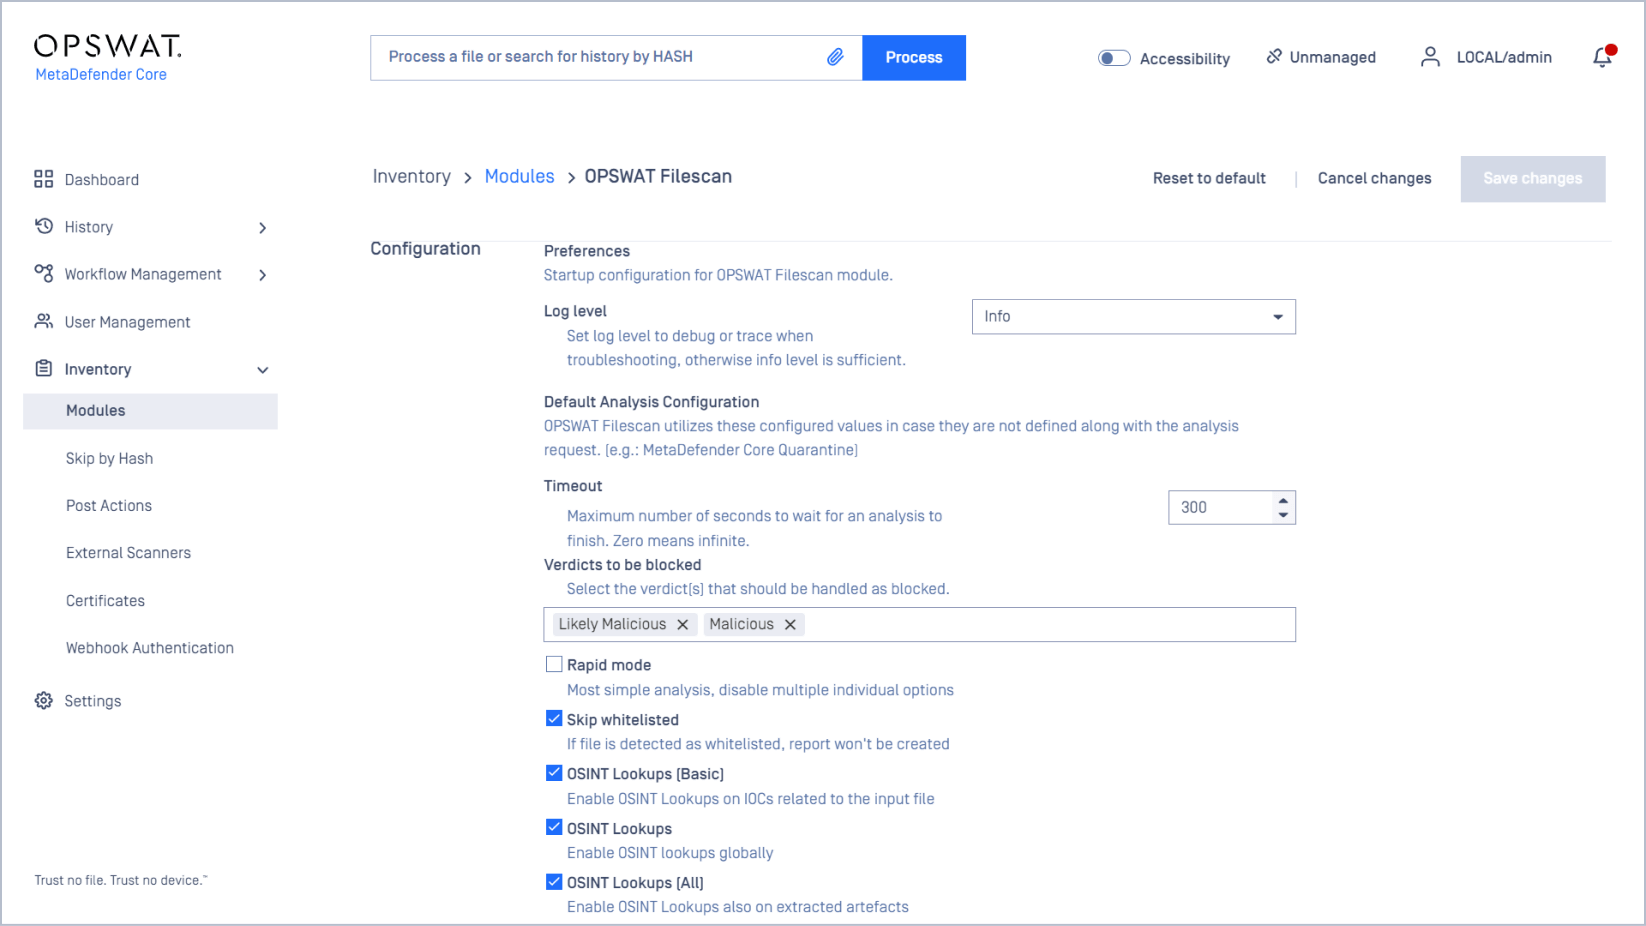The image size is (1646, 926).
Task: Click the Unmanaged link icon
Action: [1274, 57]
